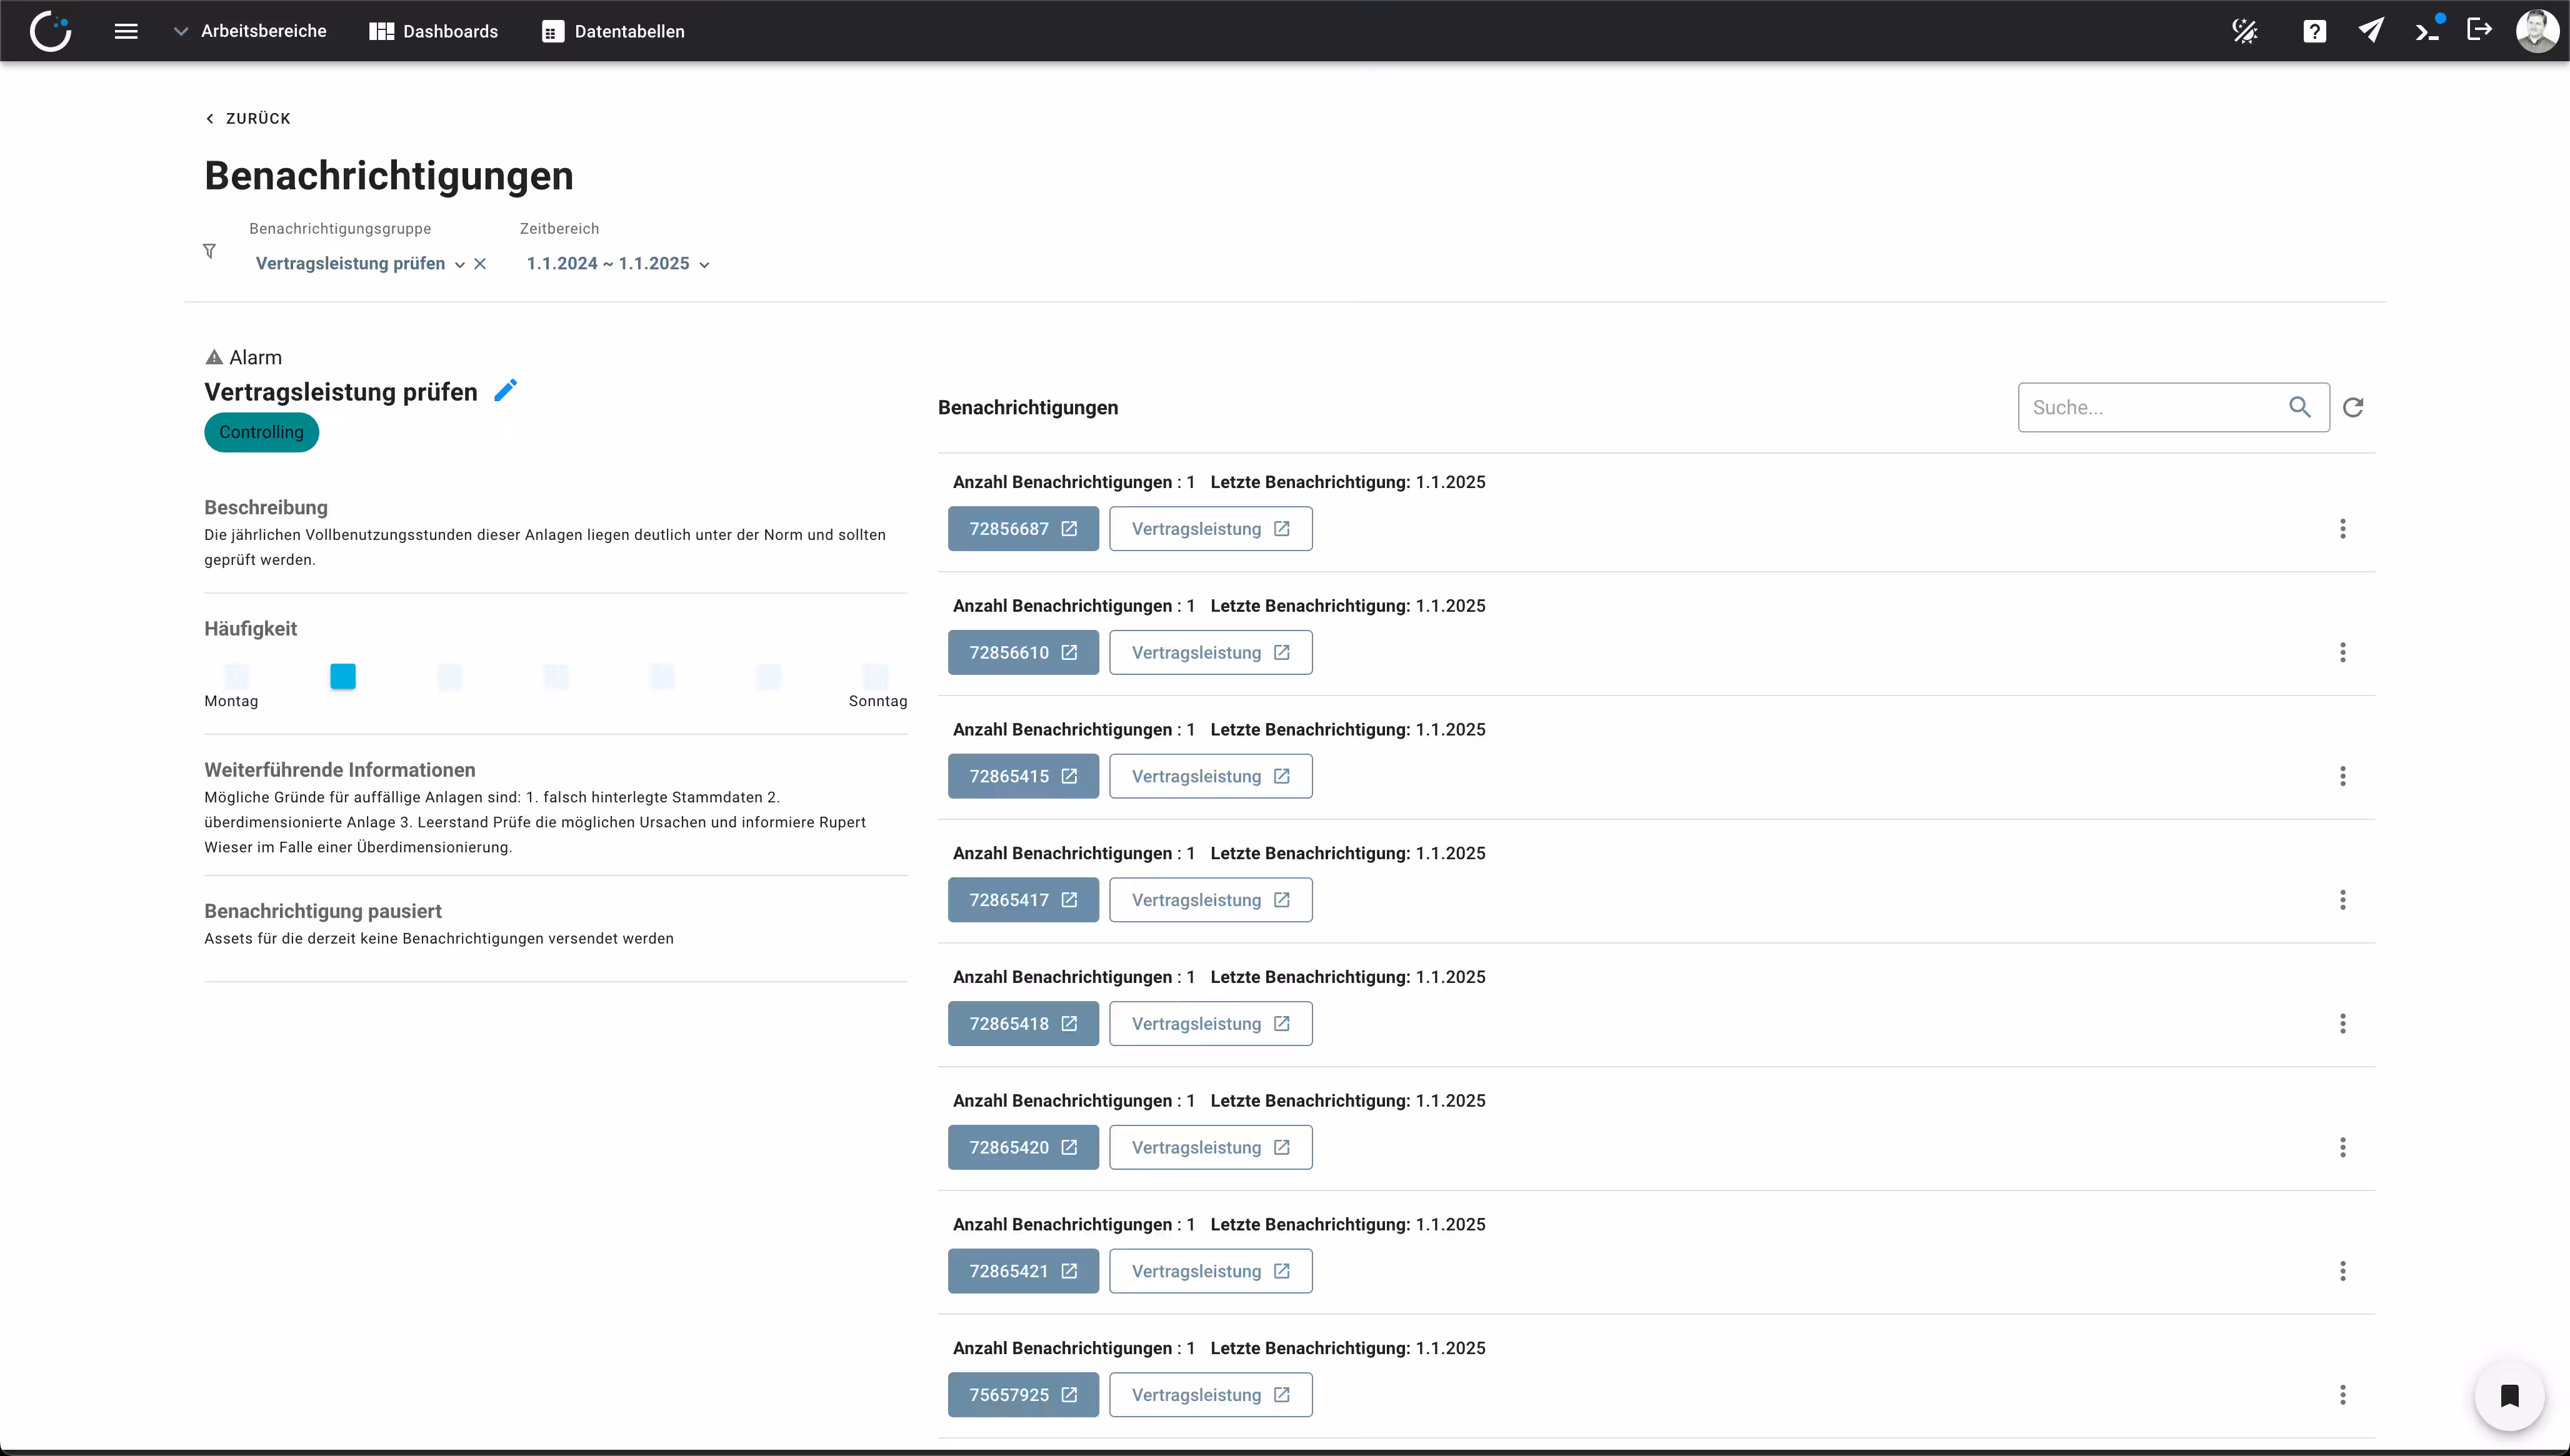
Task: Open more options for 72865418 row
Action: (x=2342, y=1023)
